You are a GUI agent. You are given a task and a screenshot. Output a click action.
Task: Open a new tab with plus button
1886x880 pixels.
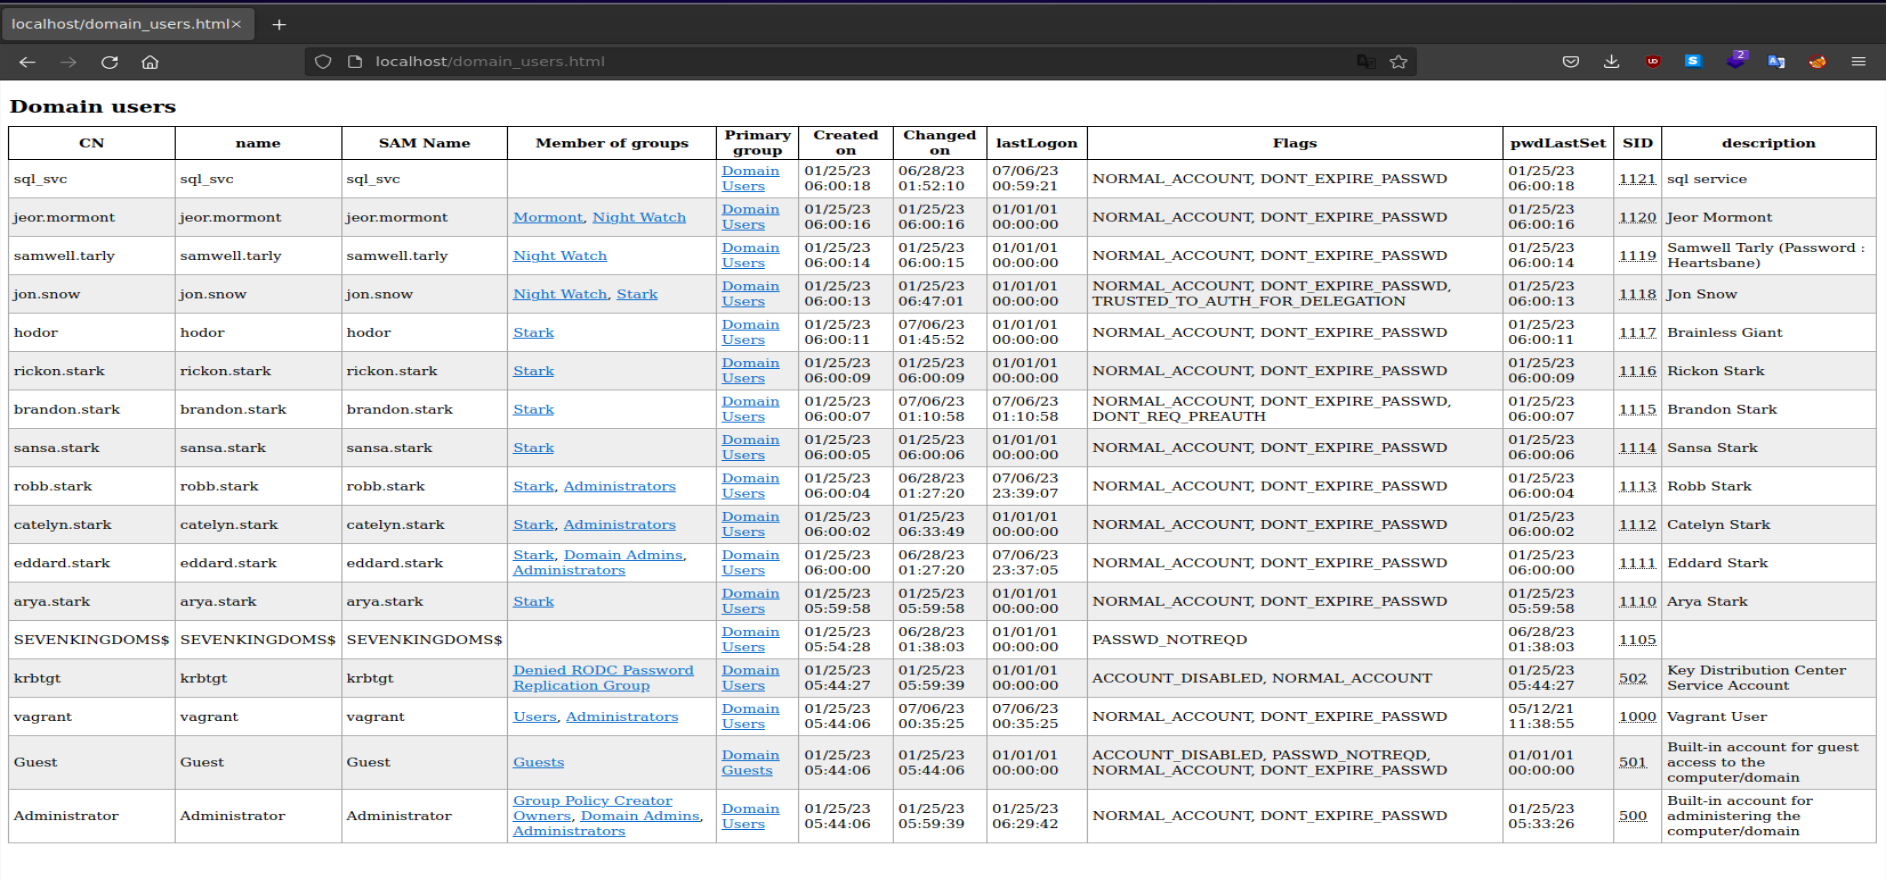[x=279, y=24]
